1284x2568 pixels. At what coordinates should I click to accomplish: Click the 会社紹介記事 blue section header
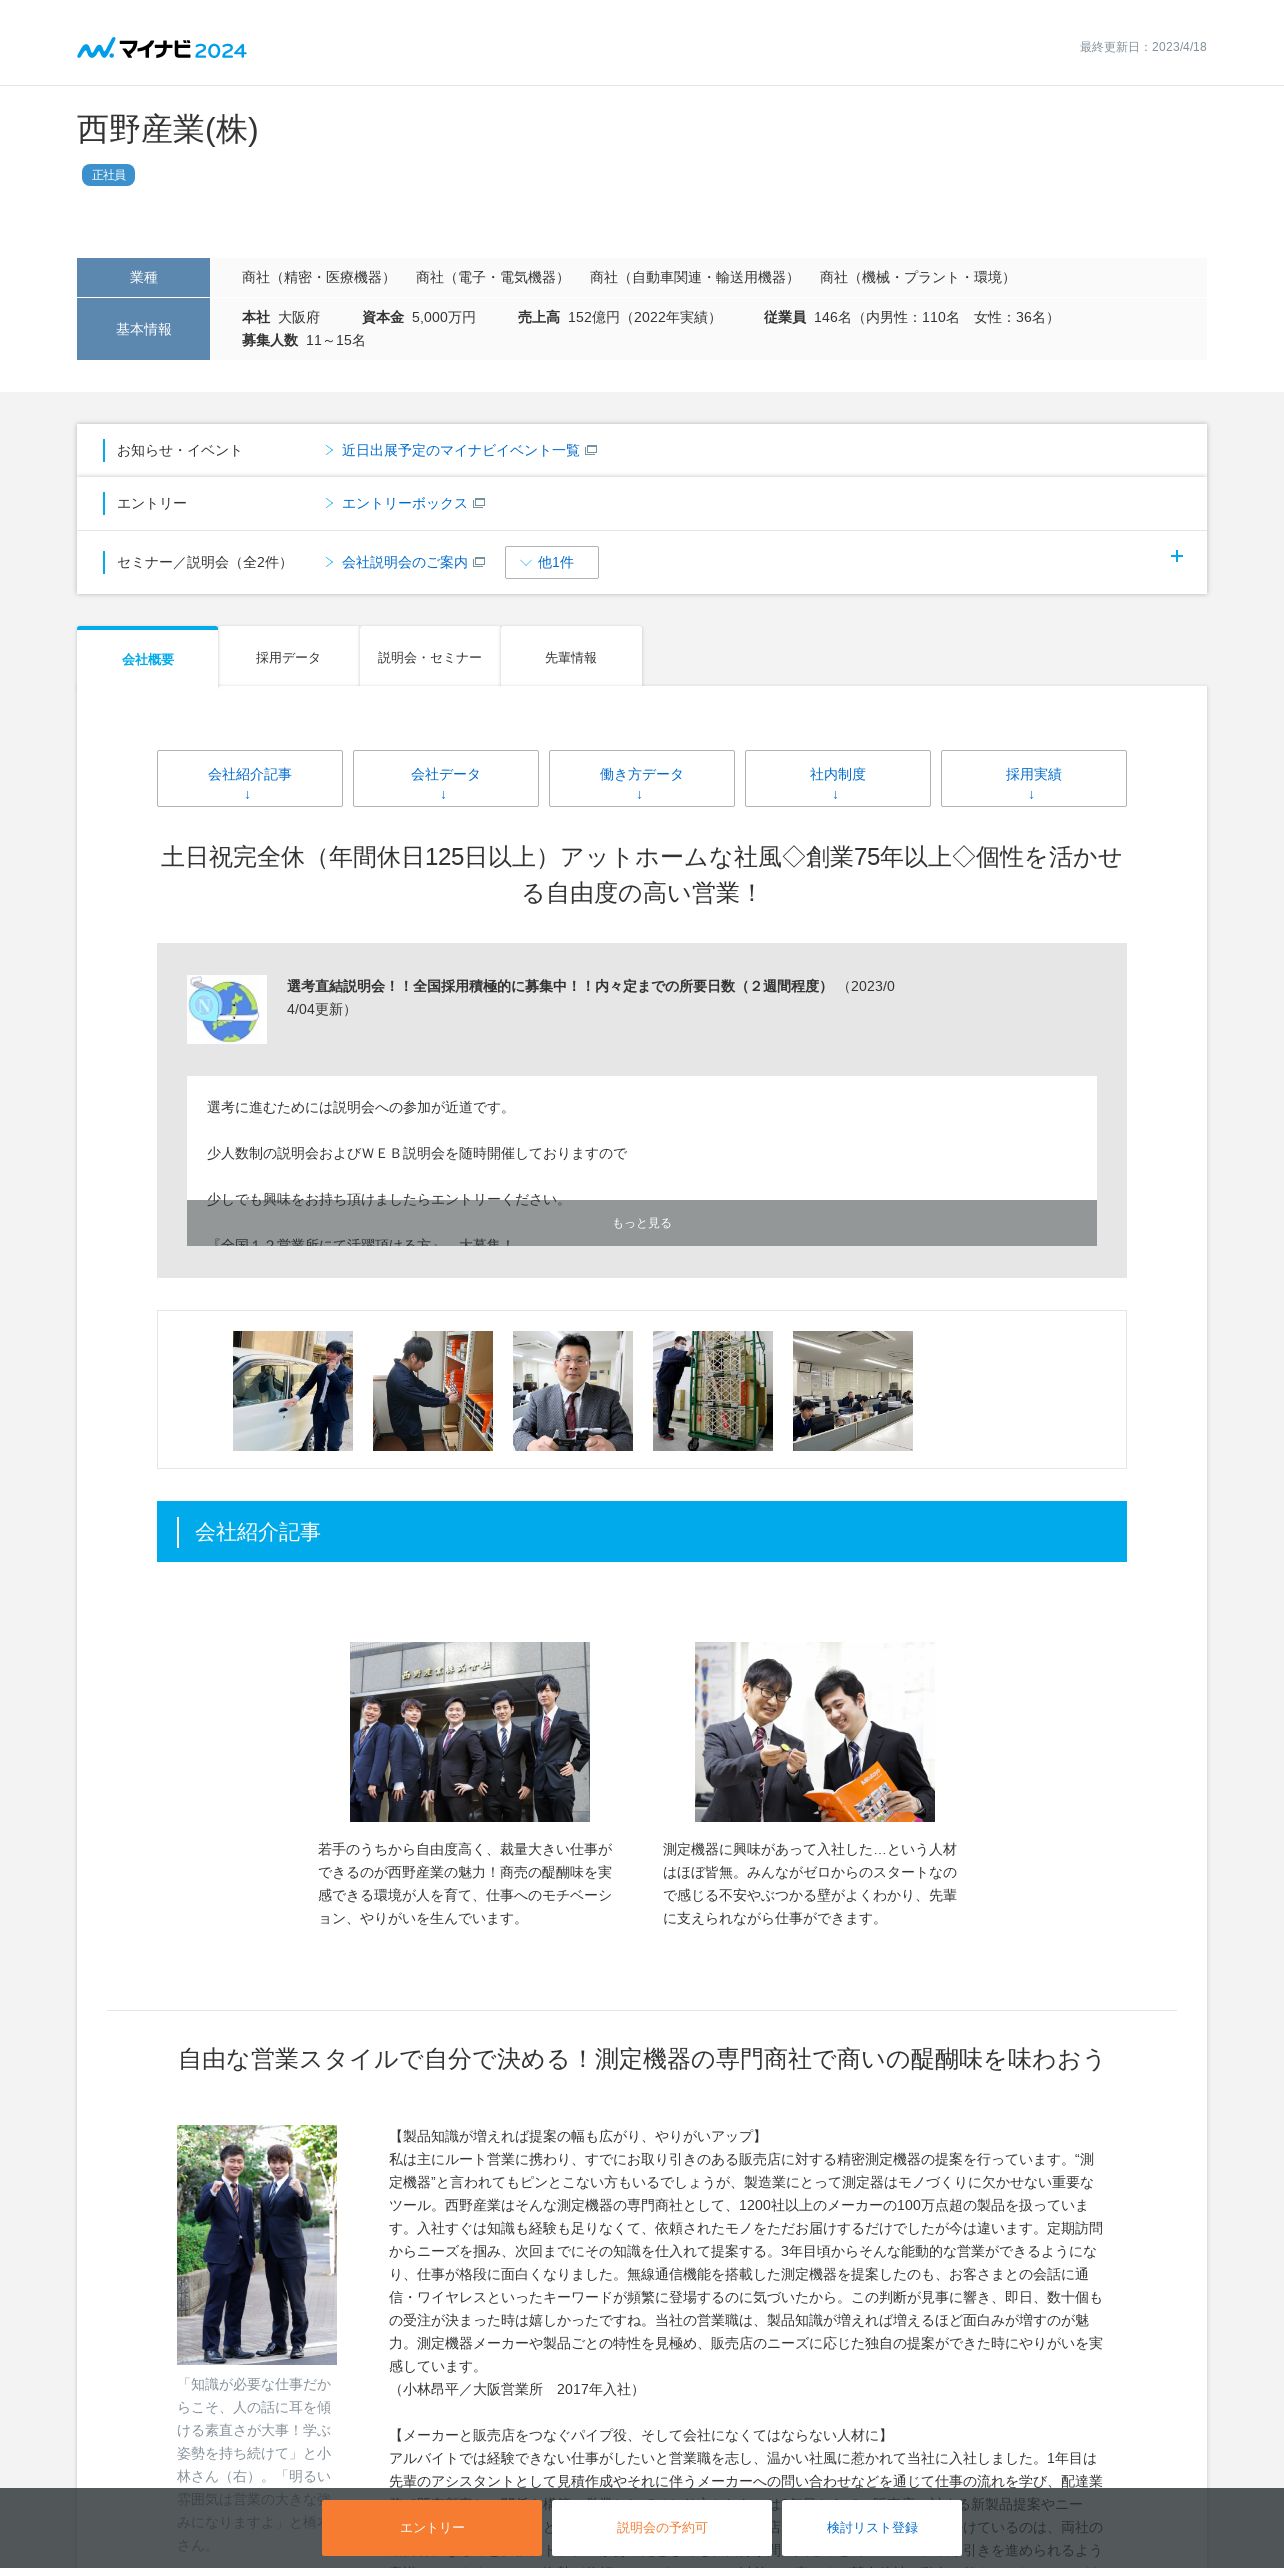coord(642,1531)
